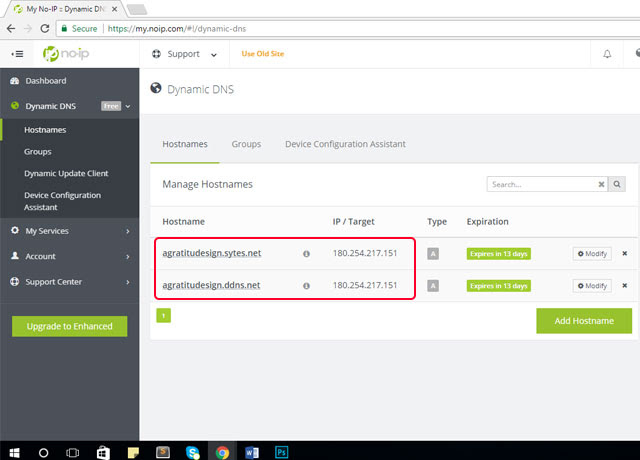Click type A badge for sytes.net row
Viewport: 640px width, 460px height.
[x=433, y=253]
